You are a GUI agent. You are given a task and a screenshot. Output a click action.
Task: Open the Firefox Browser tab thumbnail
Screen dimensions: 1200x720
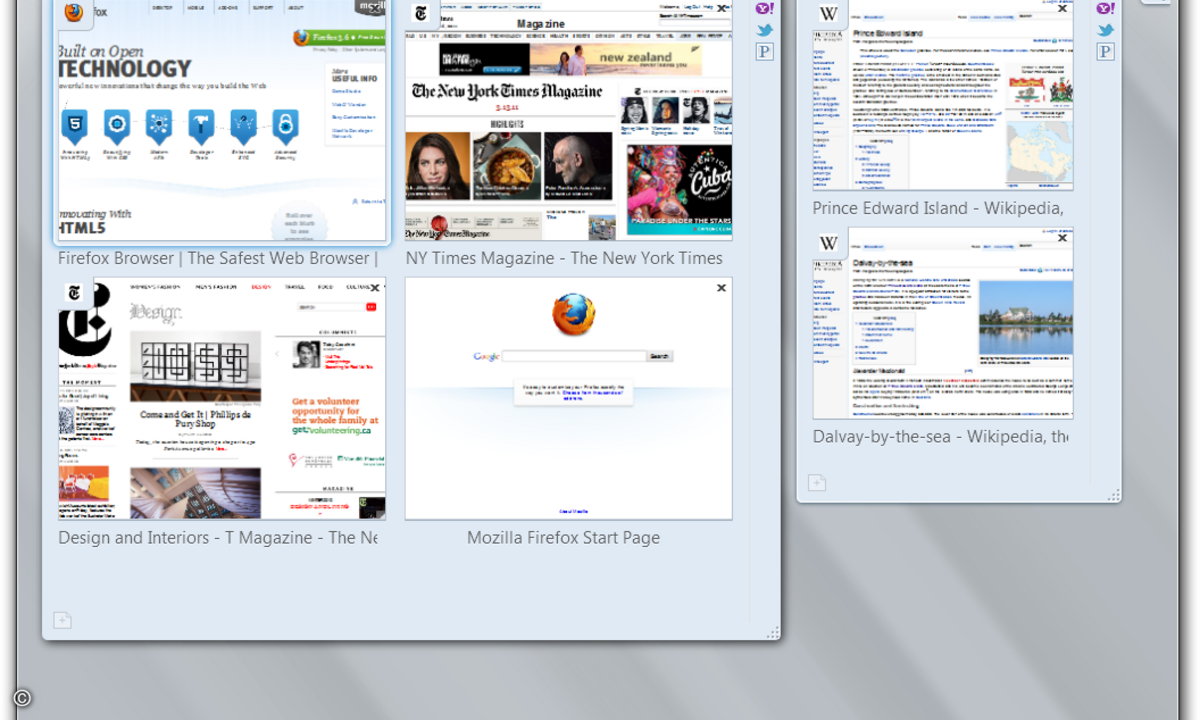coord(222,120)
